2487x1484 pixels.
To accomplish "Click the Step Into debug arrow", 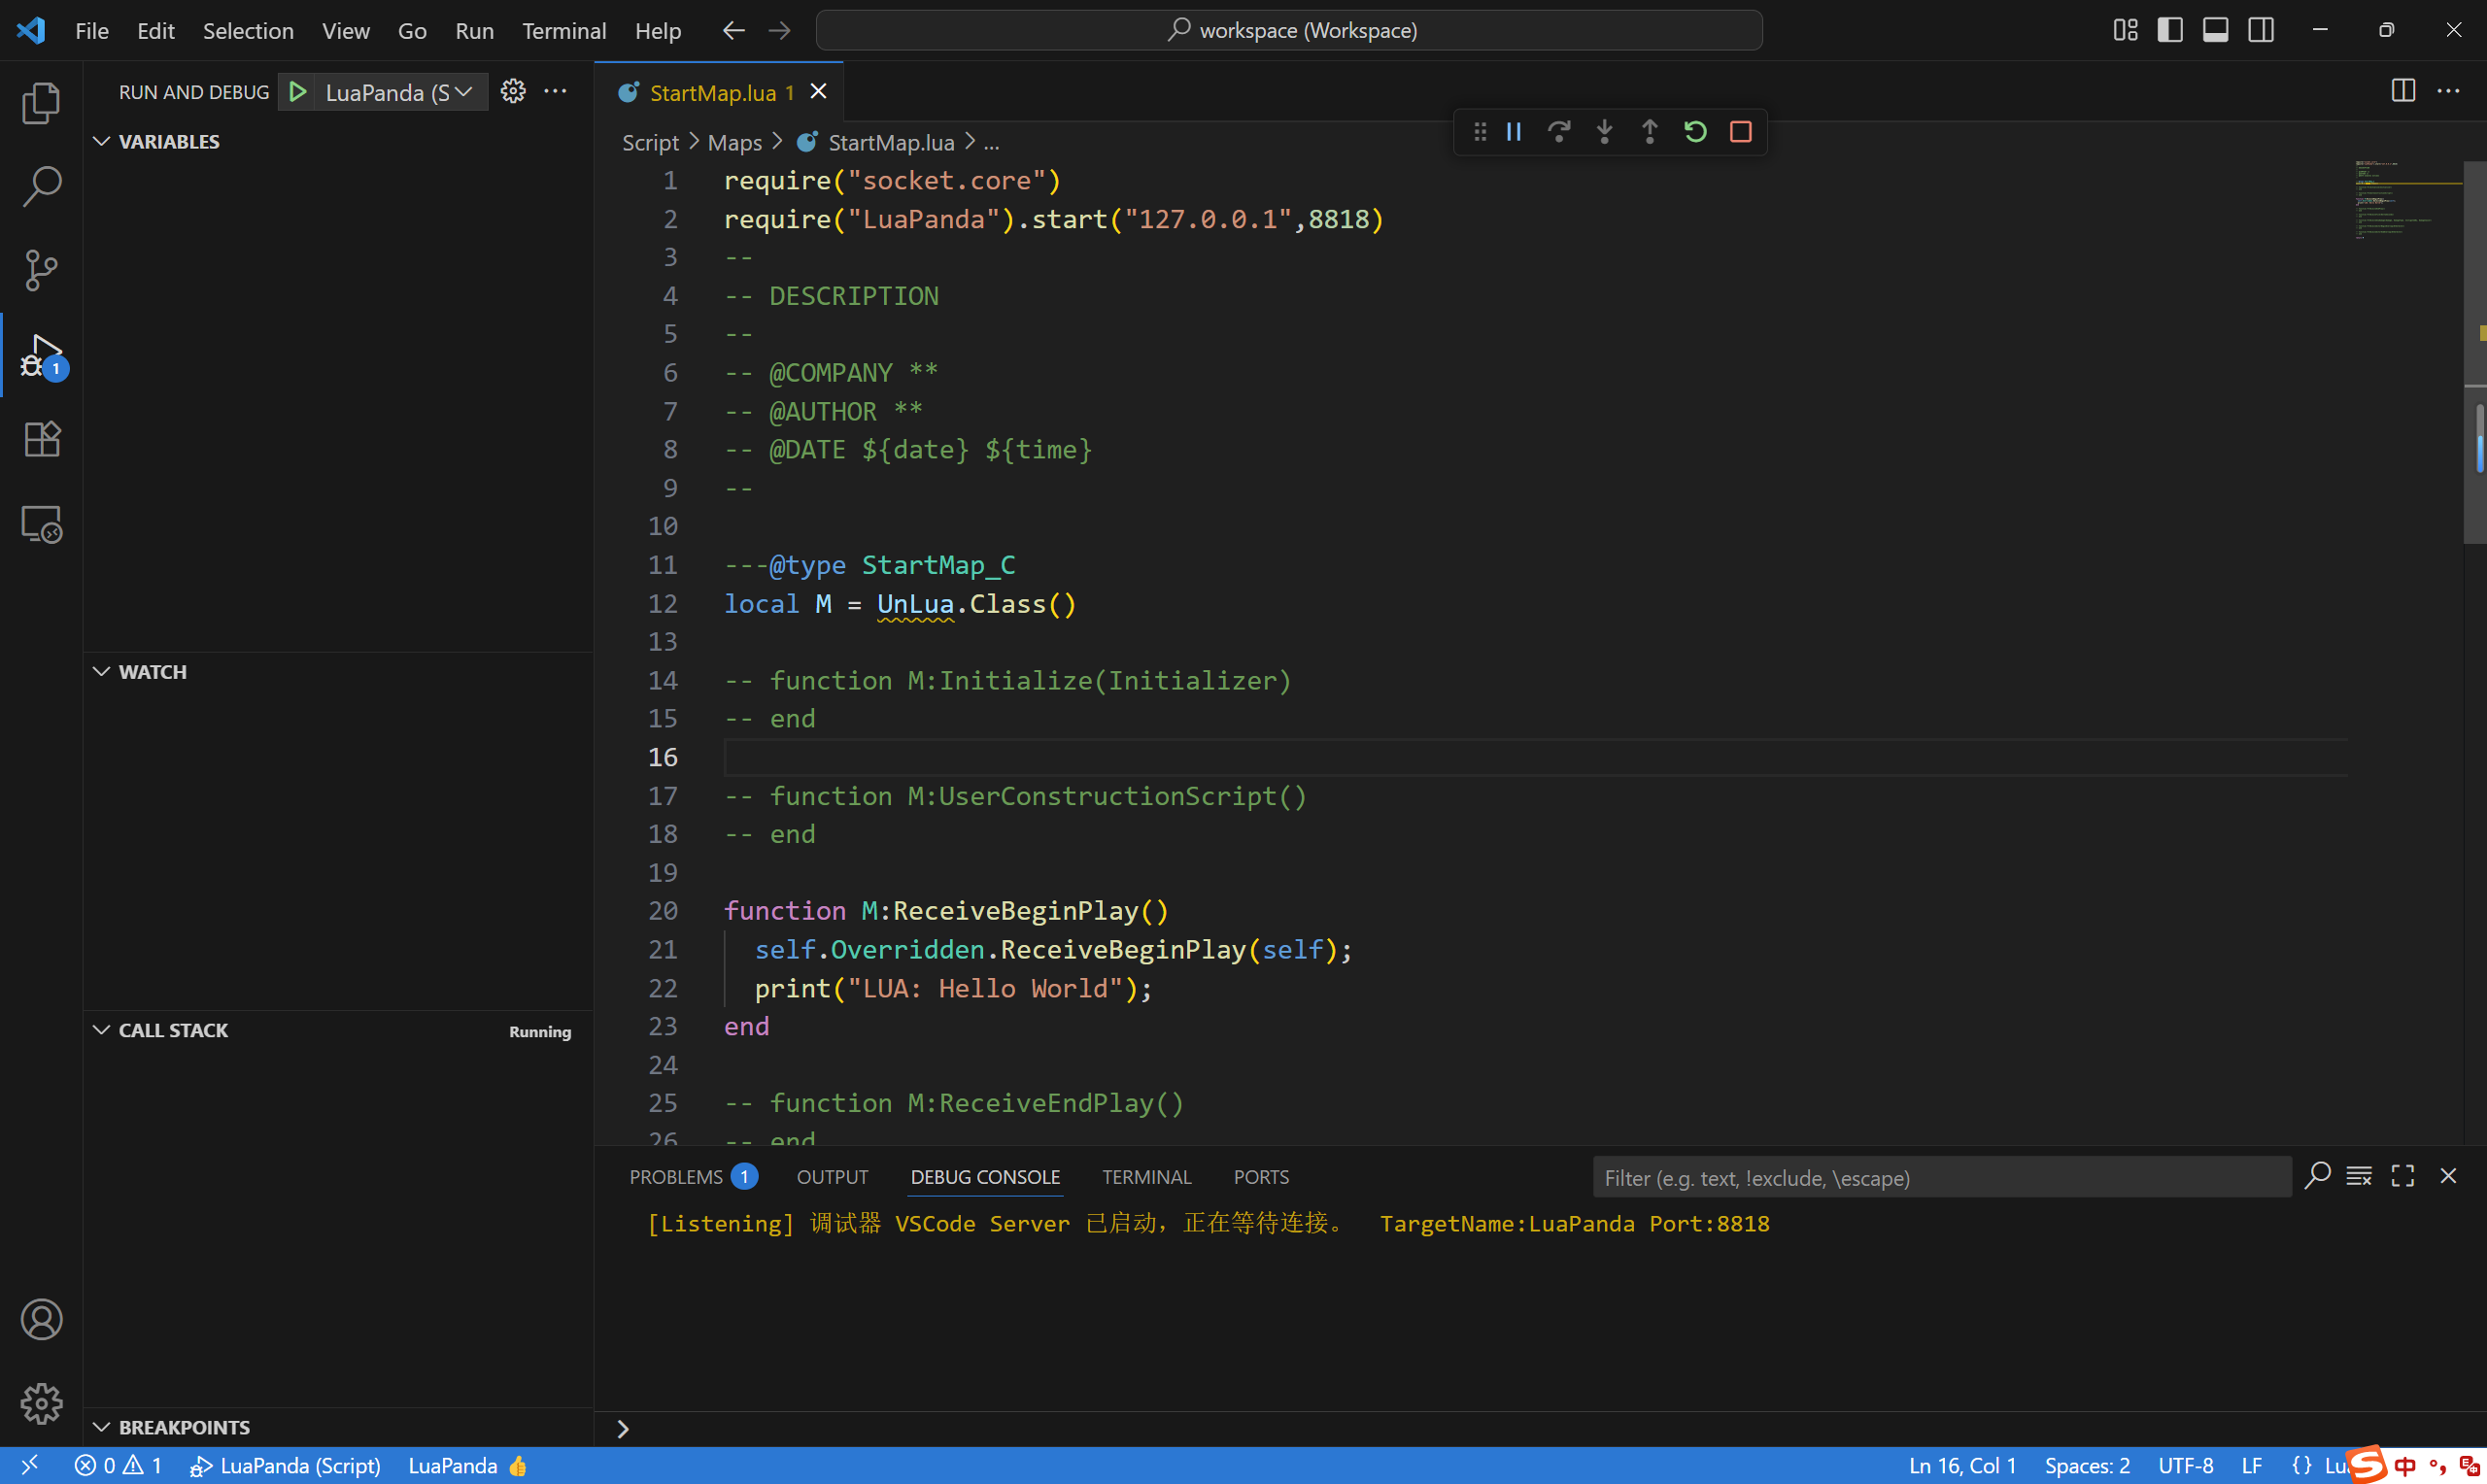I will coord(1604,132).
